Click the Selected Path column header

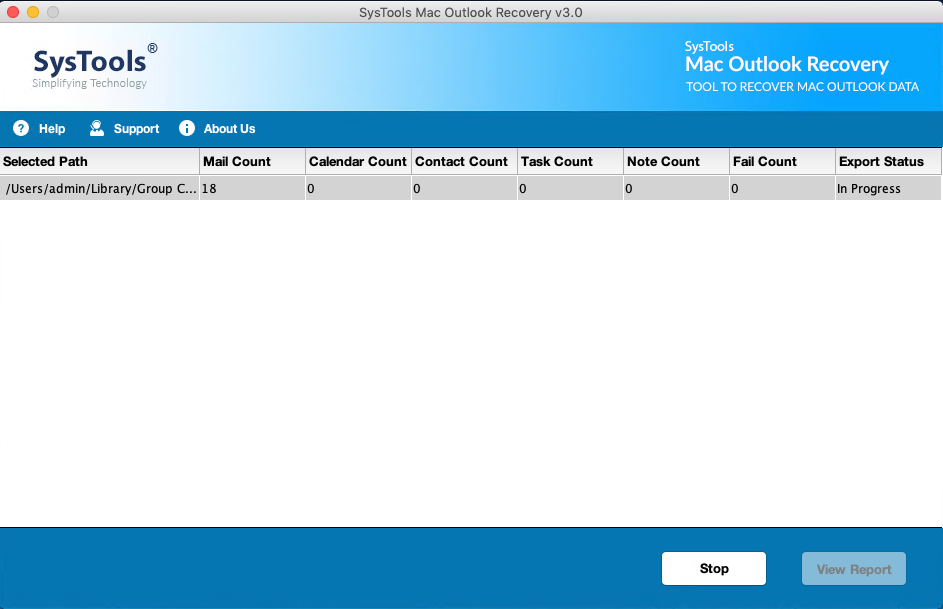pos(100,162)
